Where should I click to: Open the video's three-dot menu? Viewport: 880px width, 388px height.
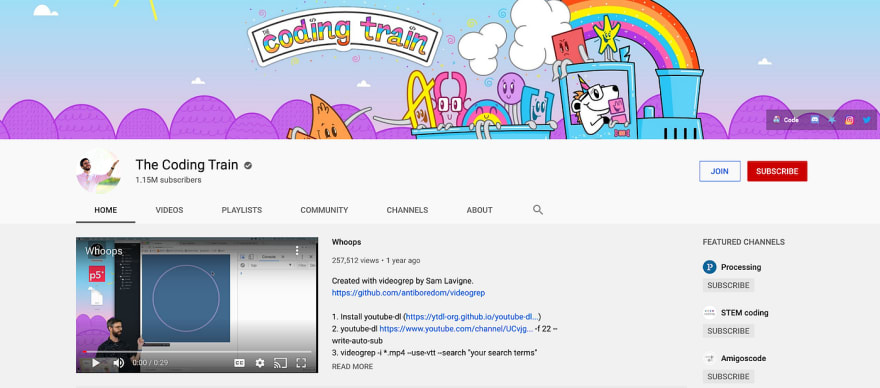pyautogui.click(x=297, y=250)
